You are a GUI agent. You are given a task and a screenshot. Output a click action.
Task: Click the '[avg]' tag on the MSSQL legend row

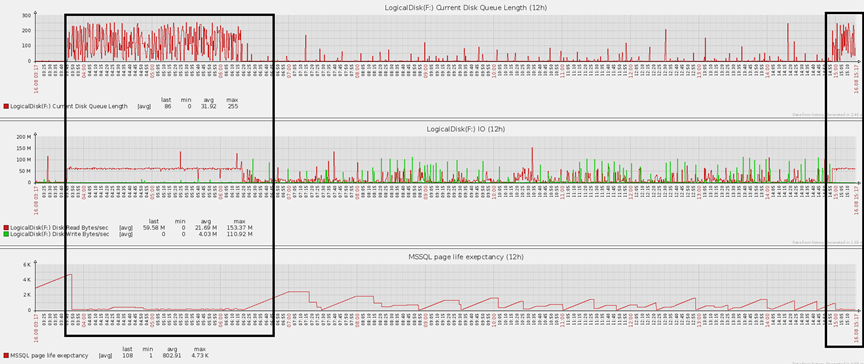[x=105, y=356]
